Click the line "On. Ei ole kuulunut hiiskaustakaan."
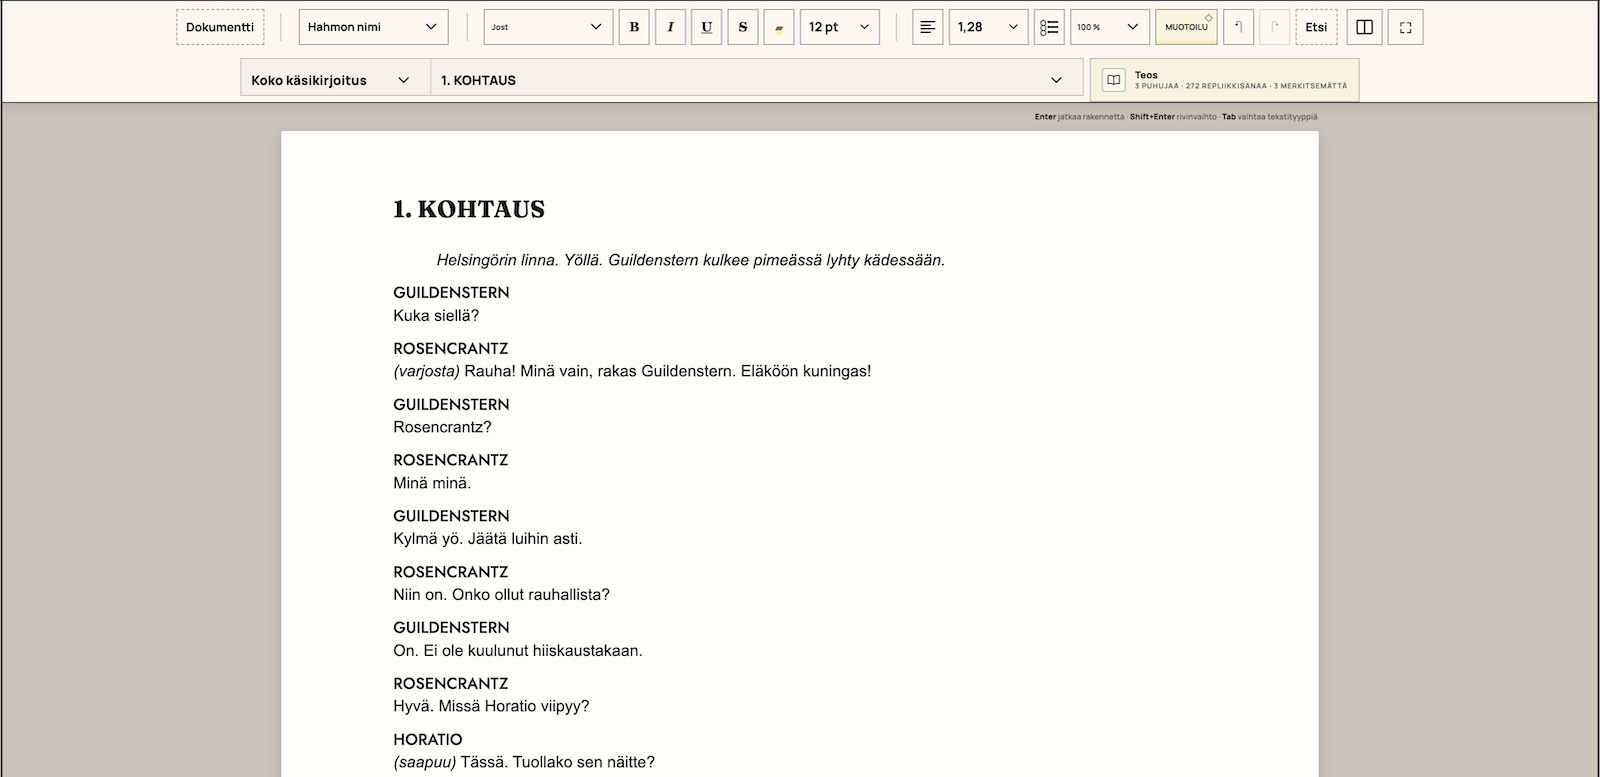1600x777 pixels. (x=518, y=651)
